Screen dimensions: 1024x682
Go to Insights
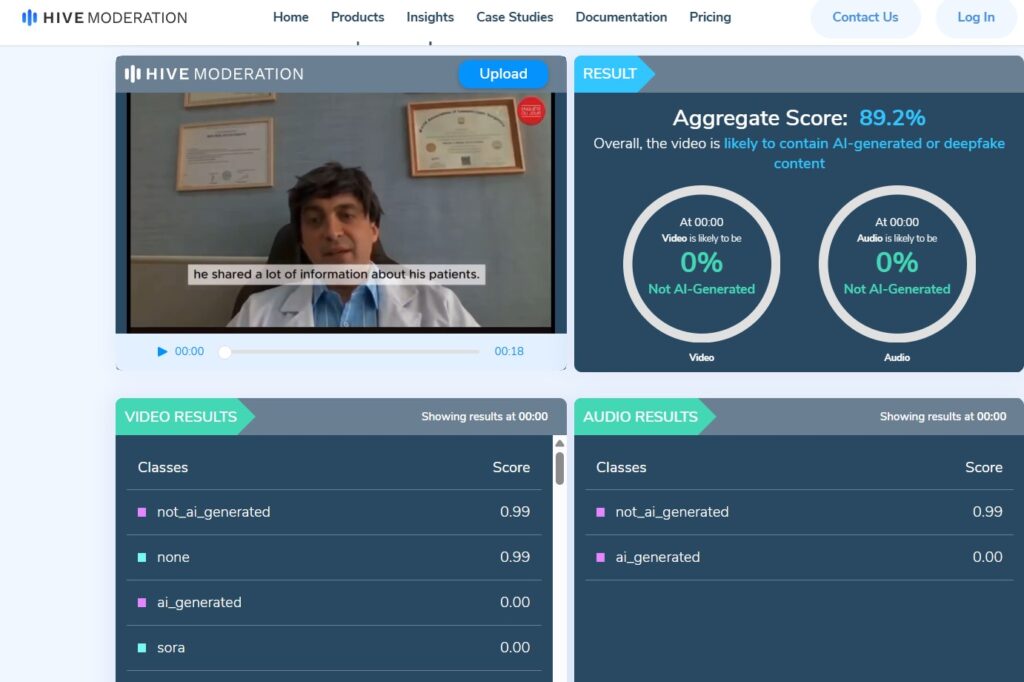[x=430, y=17]
